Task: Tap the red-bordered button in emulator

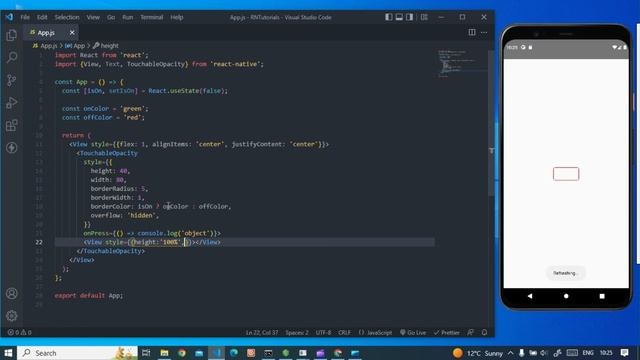Action: (x=566, y=174)
